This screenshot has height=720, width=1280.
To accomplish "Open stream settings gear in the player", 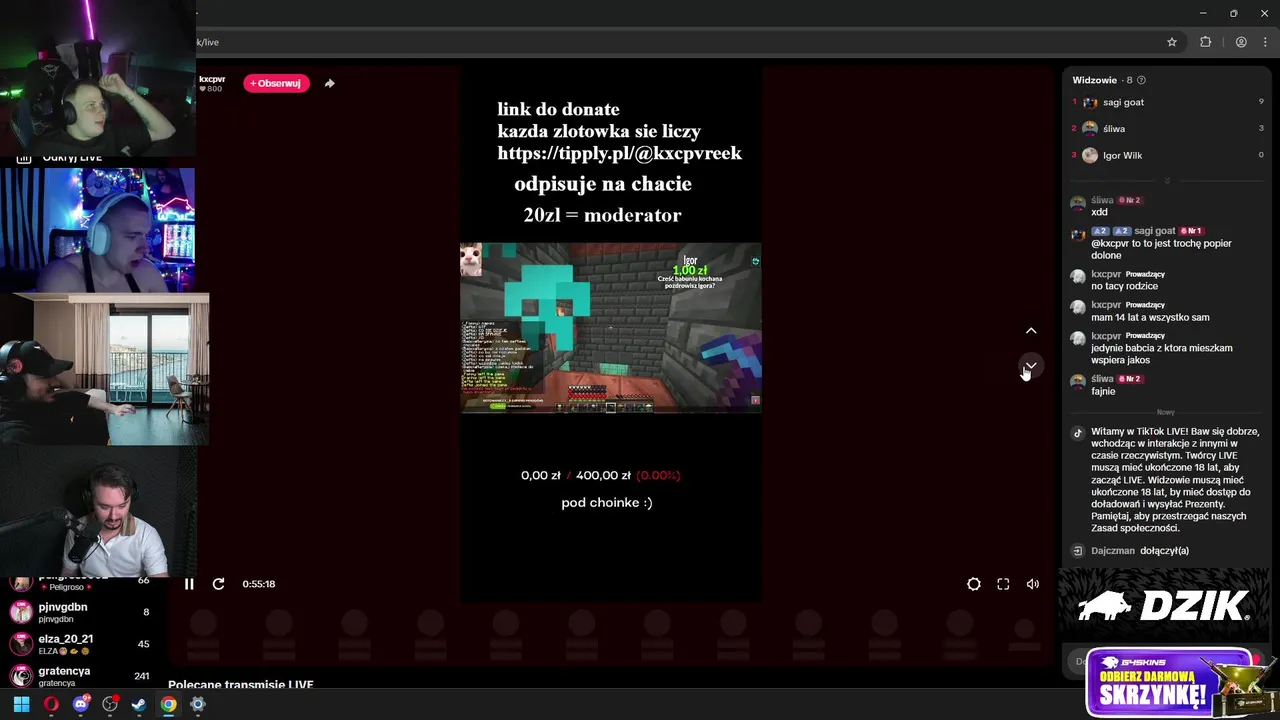I will click(x=974, y=584).
